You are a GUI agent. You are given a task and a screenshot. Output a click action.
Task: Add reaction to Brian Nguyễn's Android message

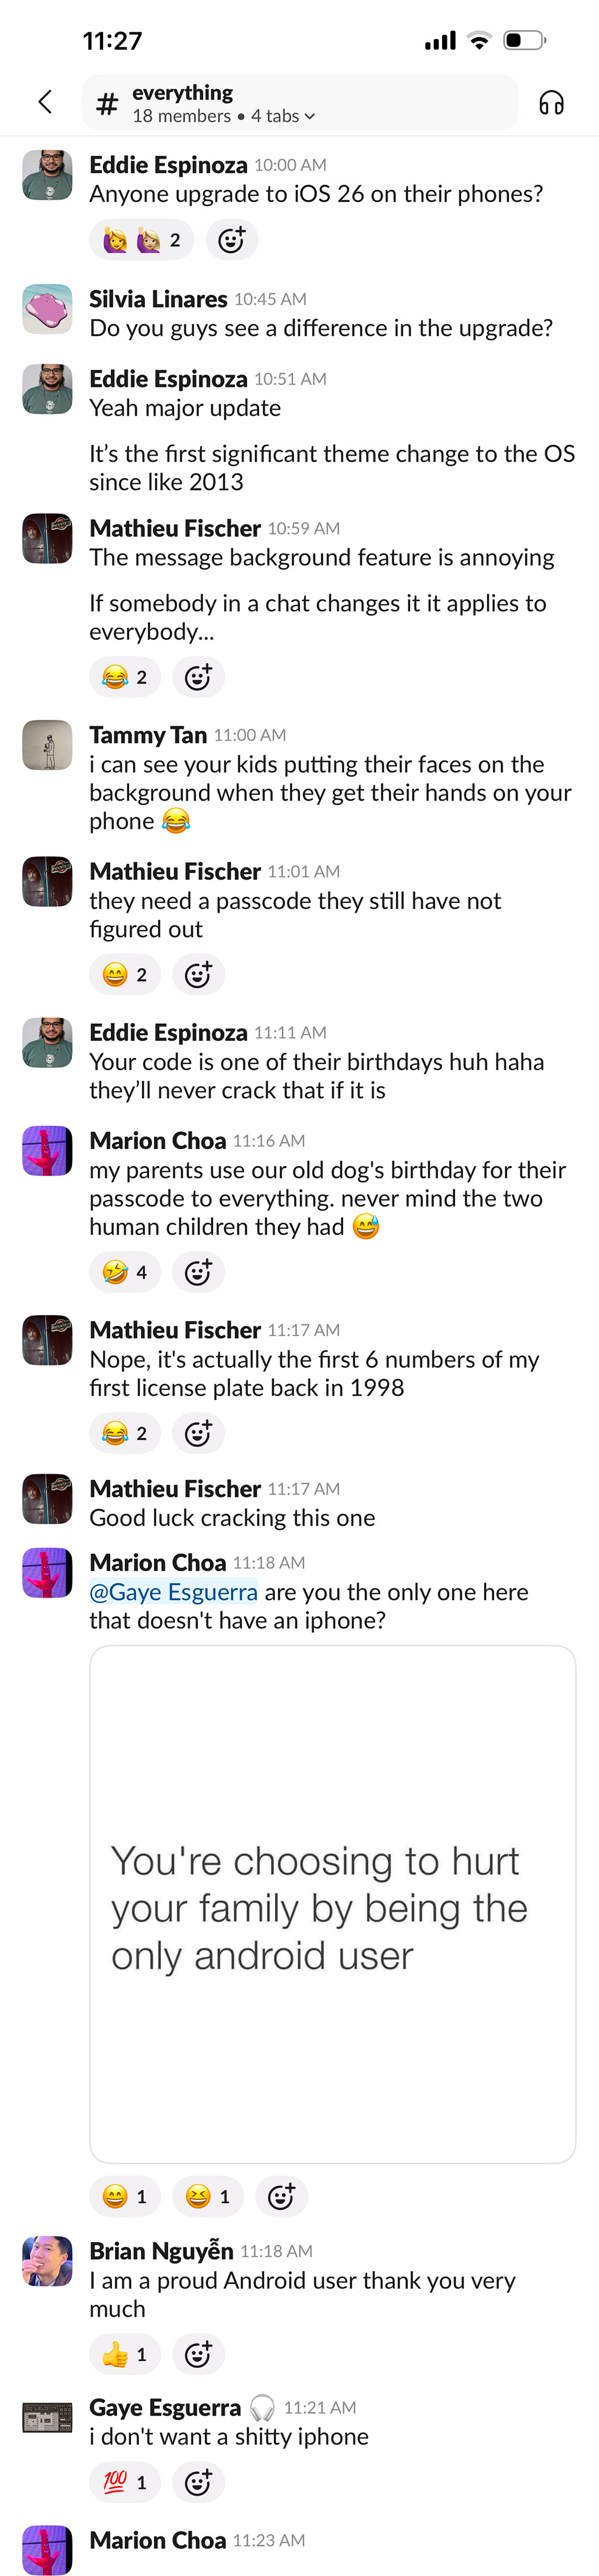198,2354
